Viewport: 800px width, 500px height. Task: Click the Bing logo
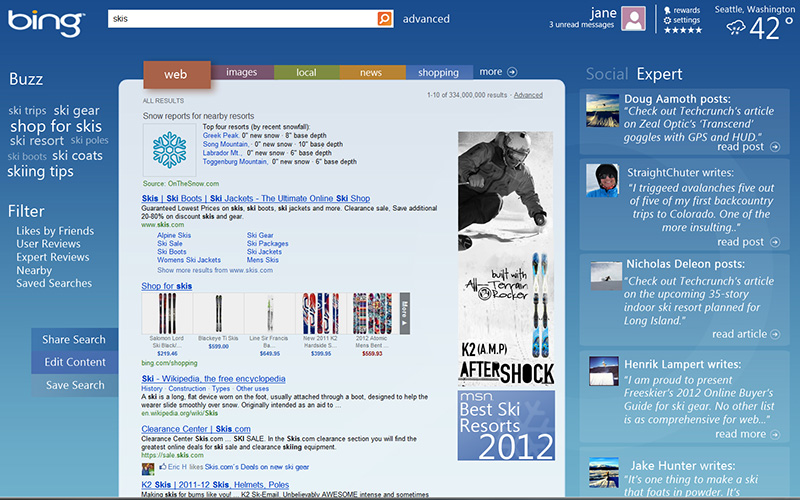[45, 22]
